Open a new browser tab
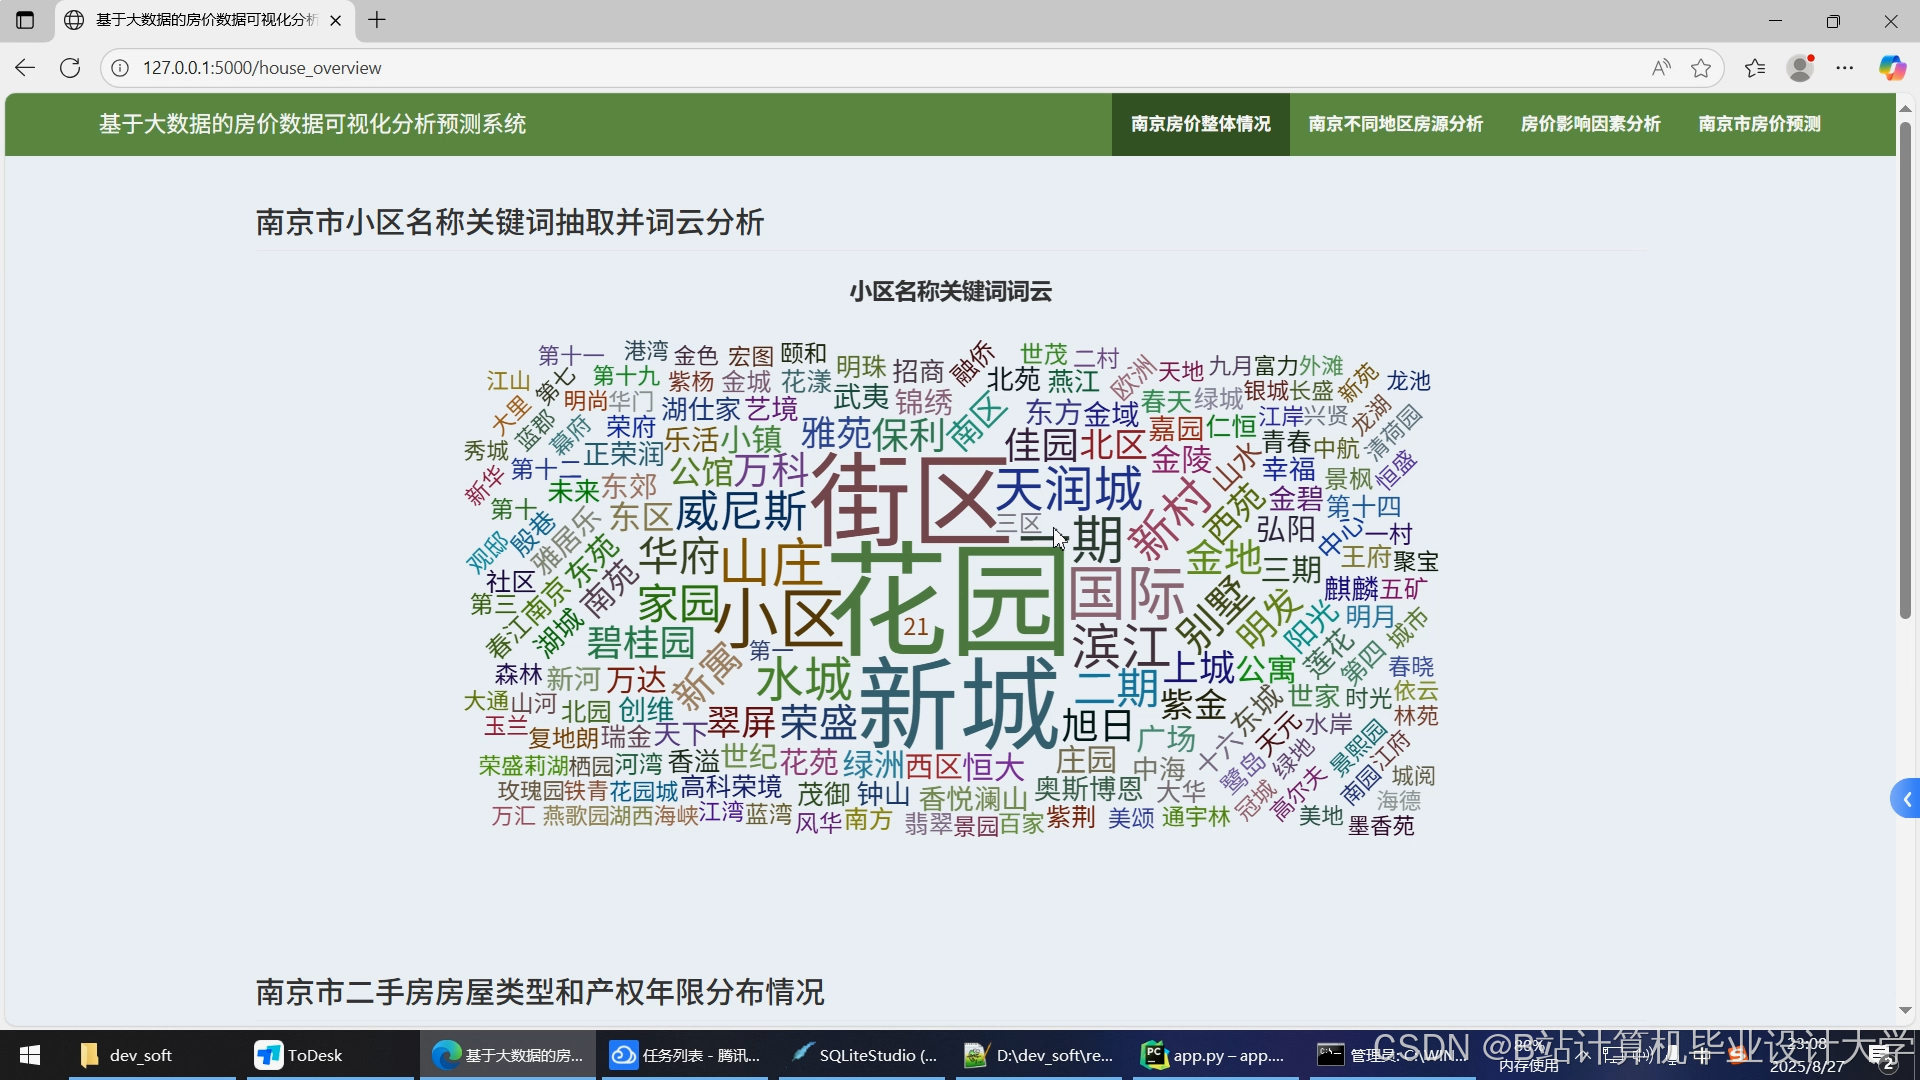The image size is (1920, 1080). coord(377,20)
